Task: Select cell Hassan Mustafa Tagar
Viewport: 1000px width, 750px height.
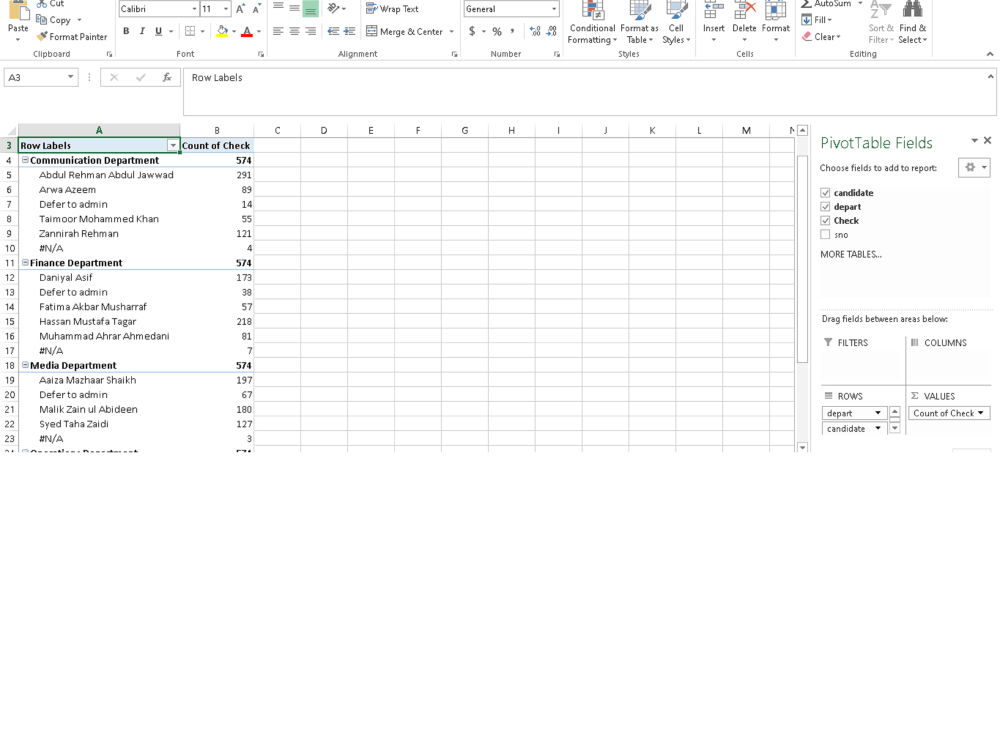Action: click(x=99, y=321)
